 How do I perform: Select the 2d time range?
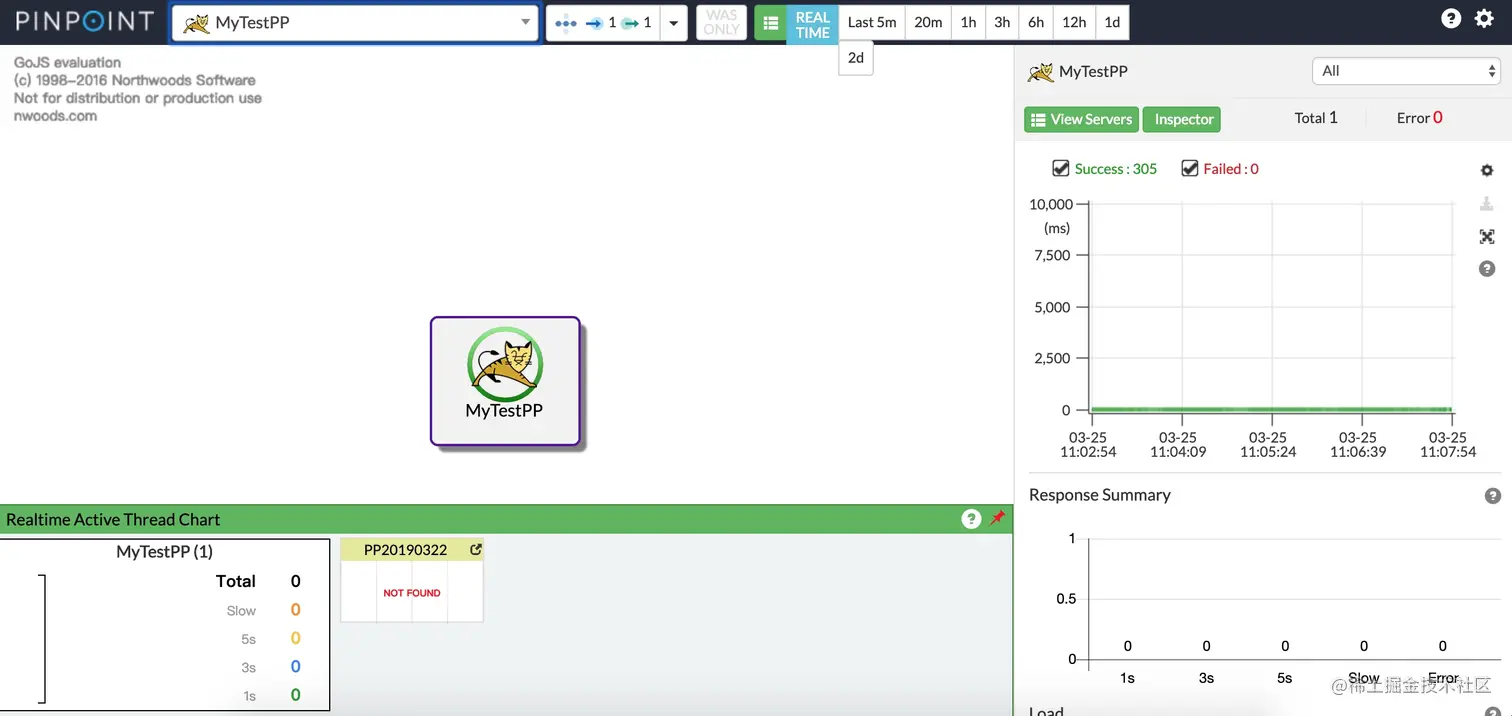[x=856, y=58]
